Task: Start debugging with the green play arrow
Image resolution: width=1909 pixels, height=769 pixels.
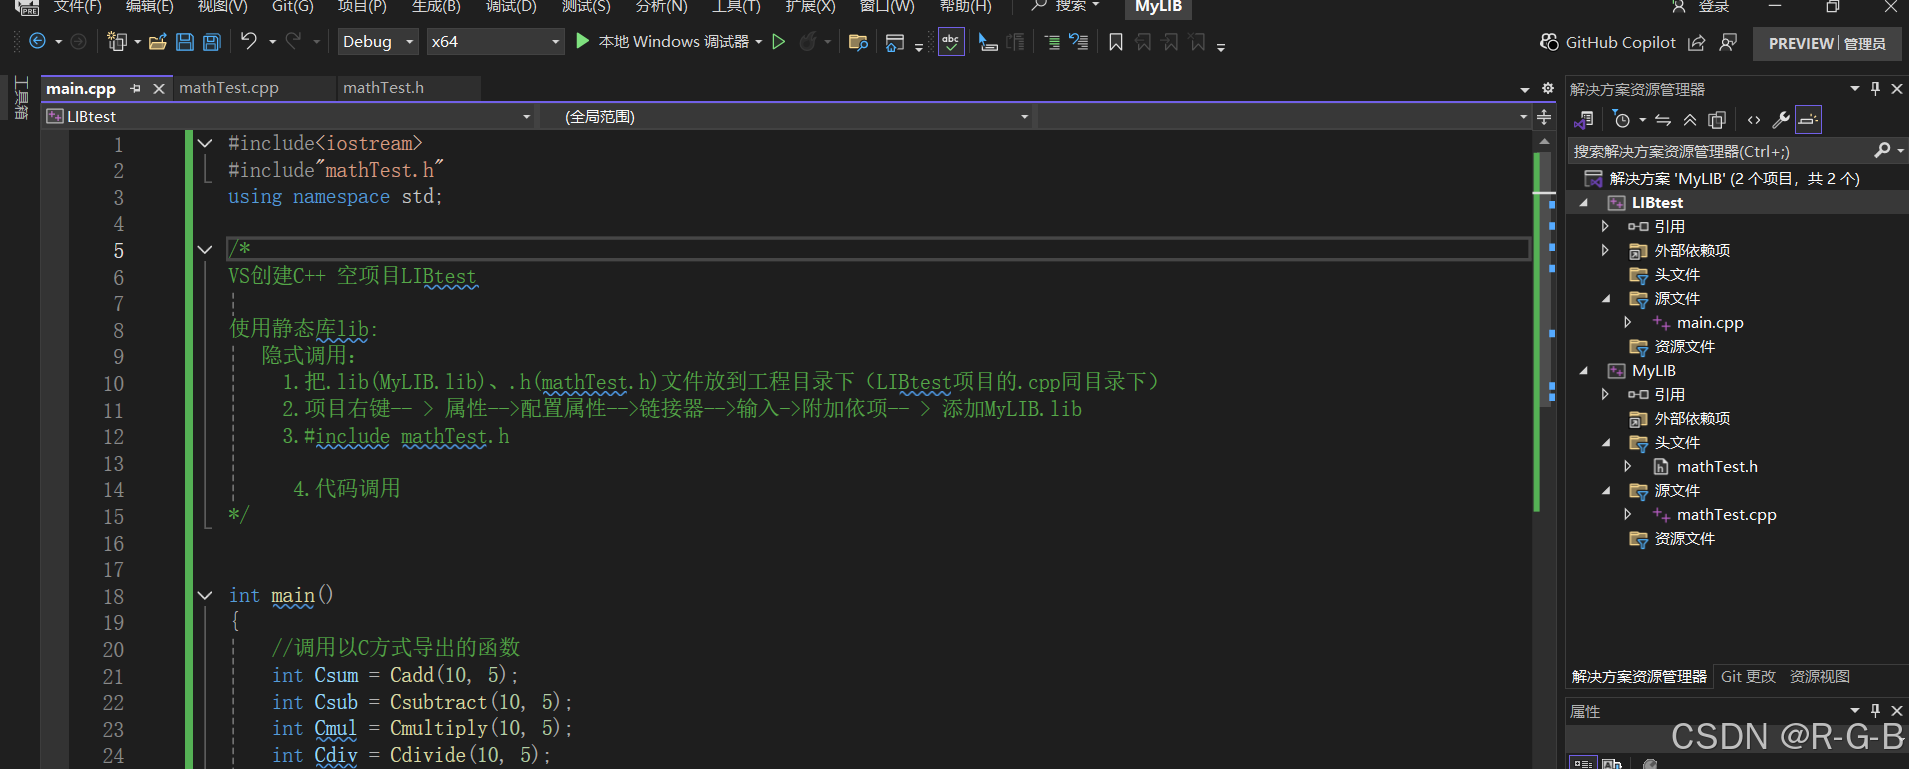Action: pyautogui.click(x=583, y=42)
